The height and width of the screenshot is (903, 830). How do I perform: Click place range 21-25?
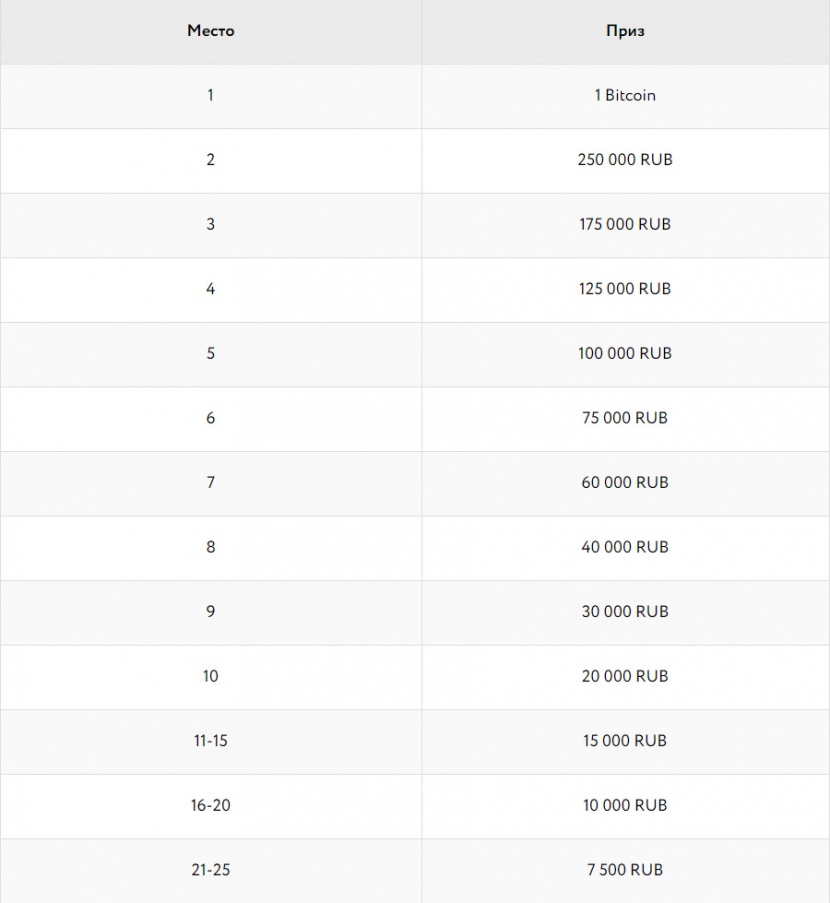click(x=211, y=869)
